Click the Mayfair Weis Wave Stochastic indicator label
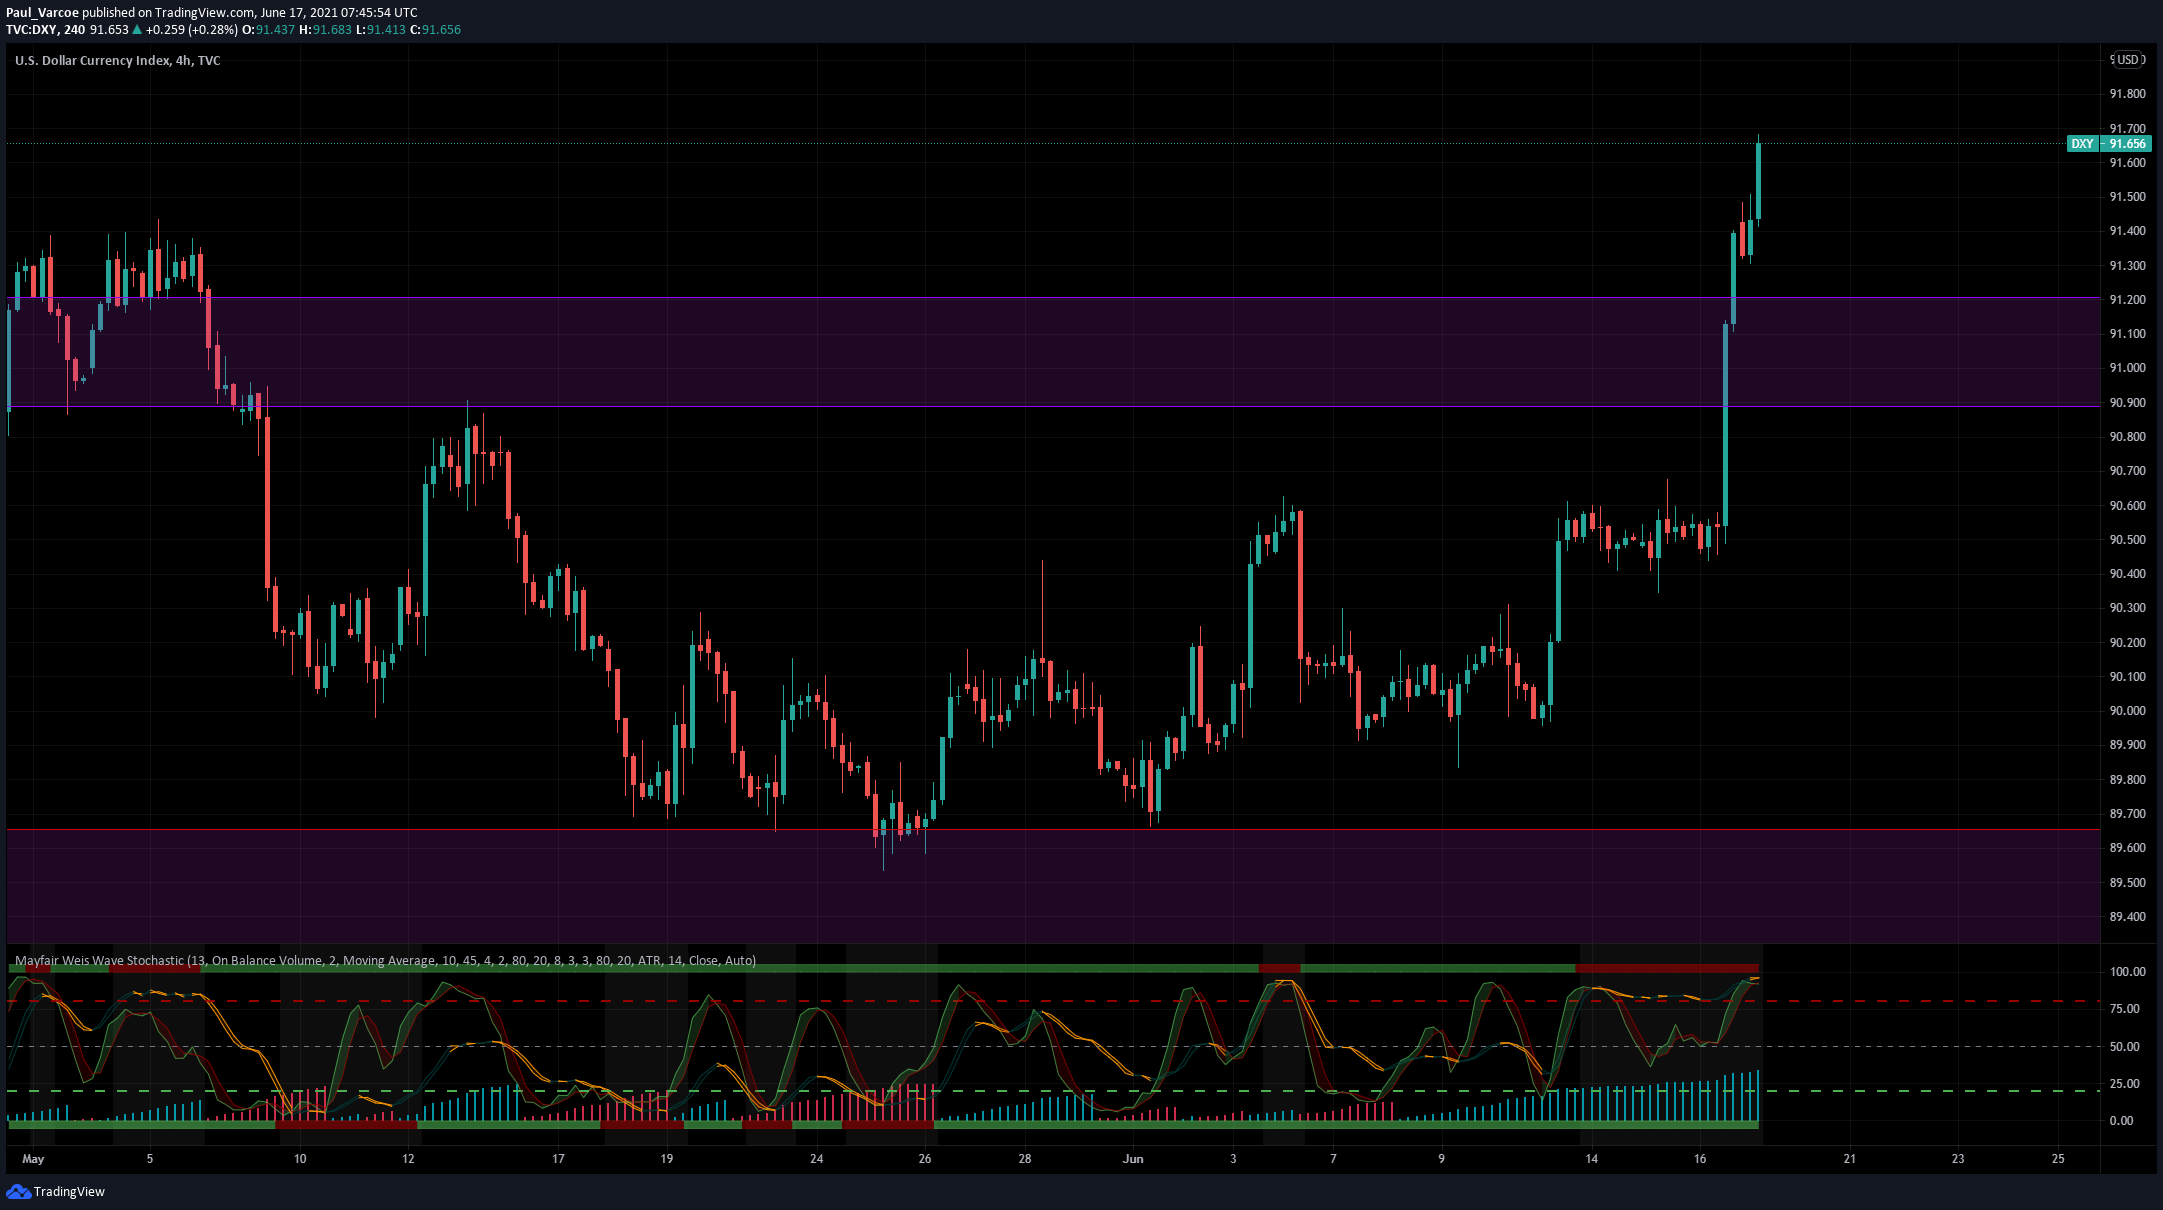This screenshot has height=1210, width=2163. click(x=385, y=960)
